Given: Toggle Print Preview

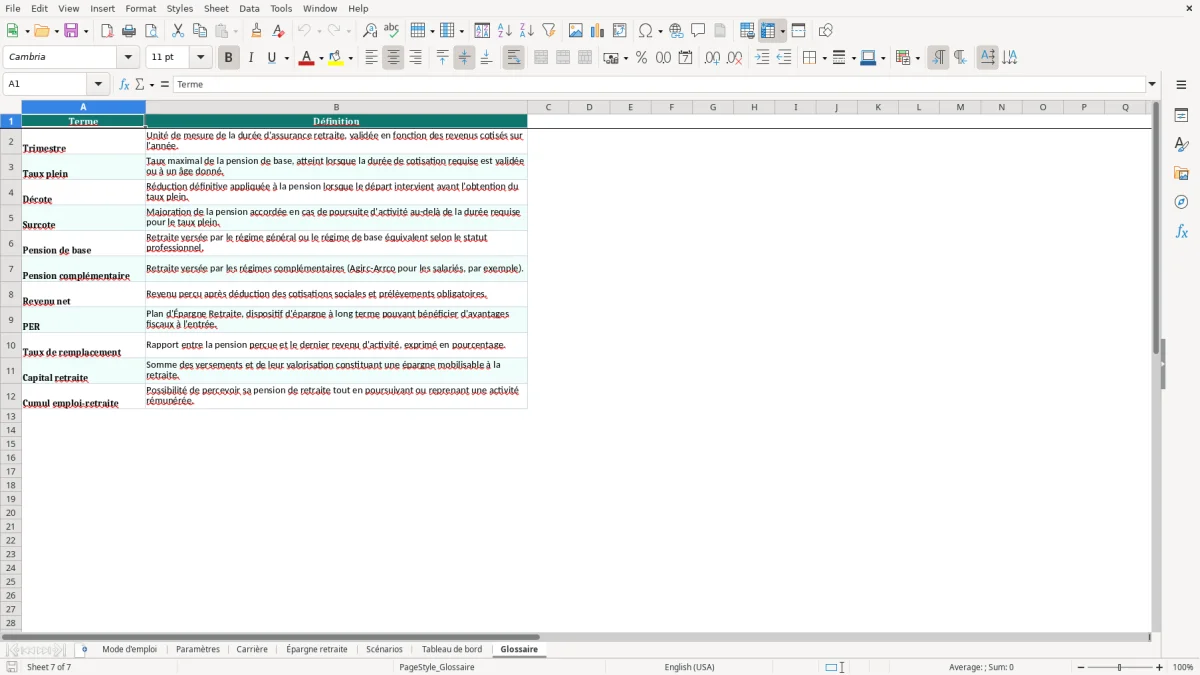Looking at the screenshot, I should (x=151, y=31).
